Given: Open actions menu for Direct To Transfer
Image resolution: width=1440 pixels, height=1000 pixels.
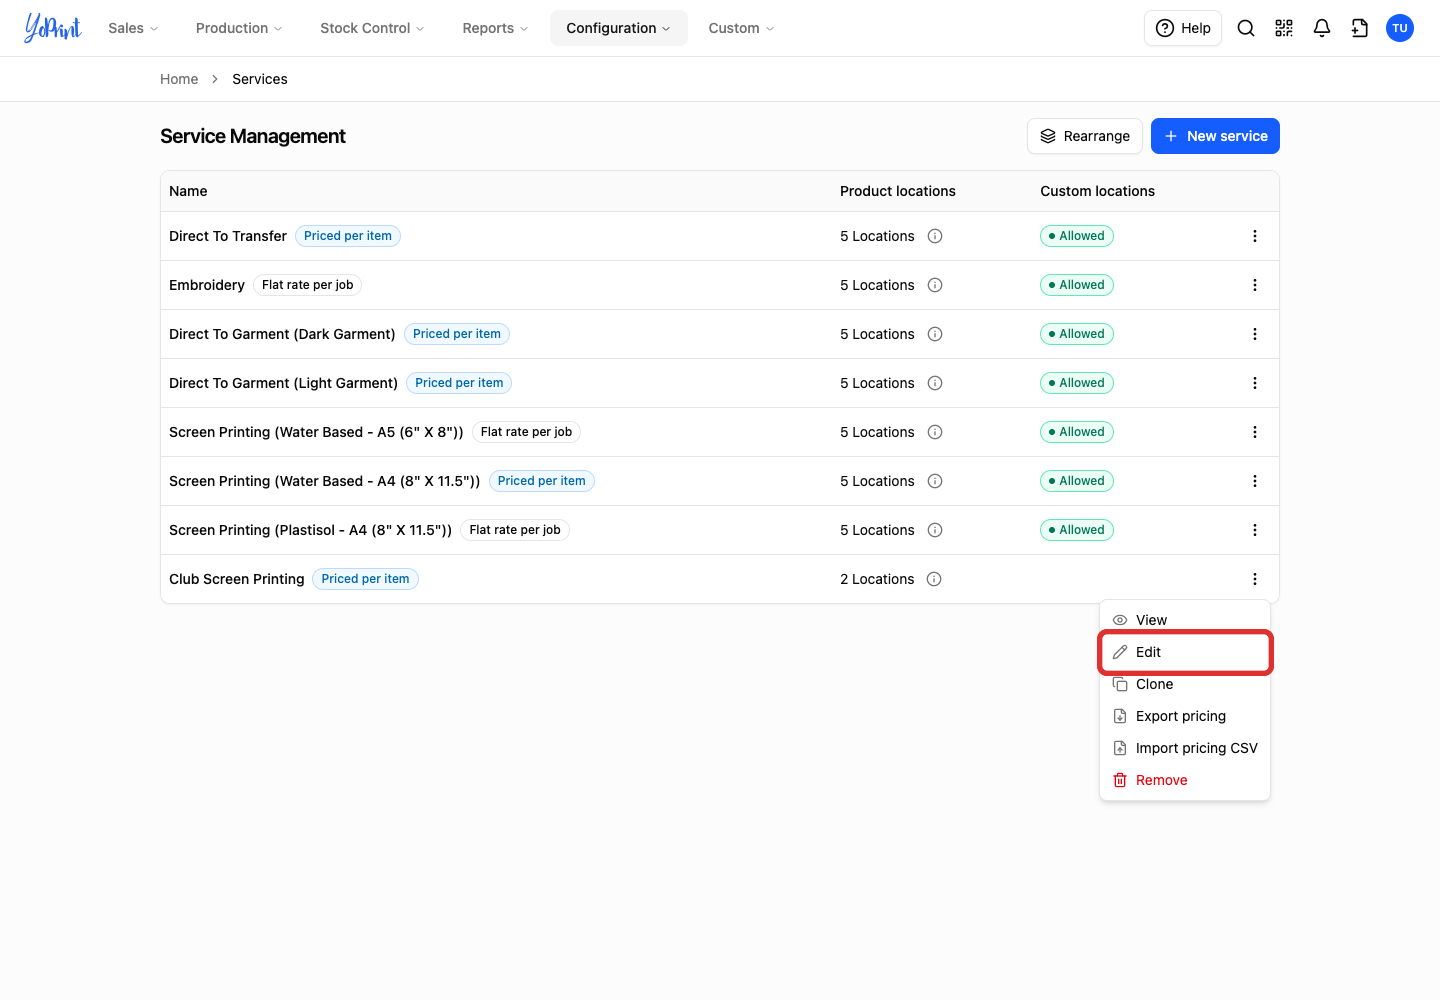Looking at the screenshot, I should pos(1255,236).
